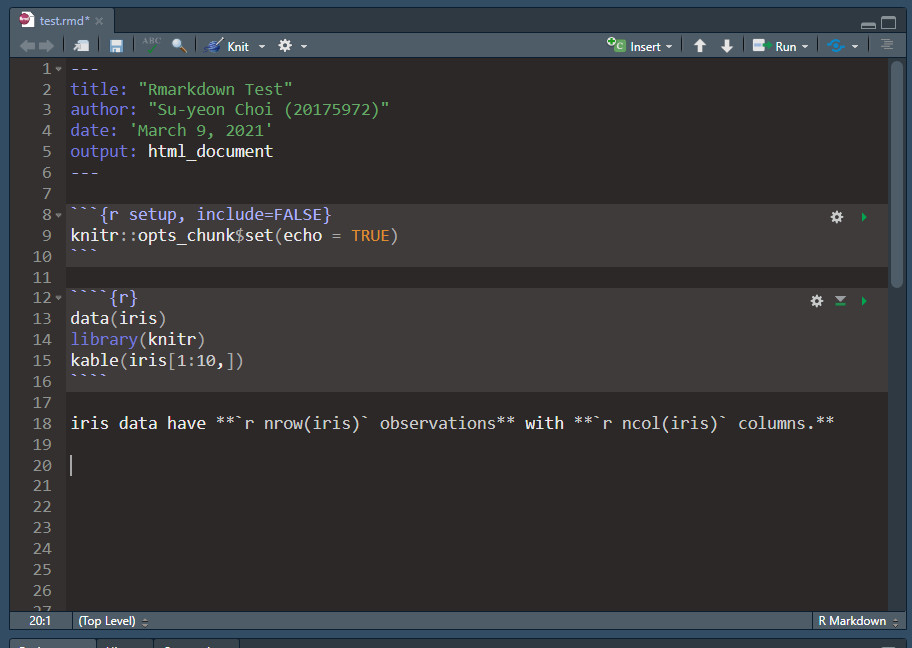Click the data(iris) line
Viewport: 912px width, 648px height.
(118, 319)
